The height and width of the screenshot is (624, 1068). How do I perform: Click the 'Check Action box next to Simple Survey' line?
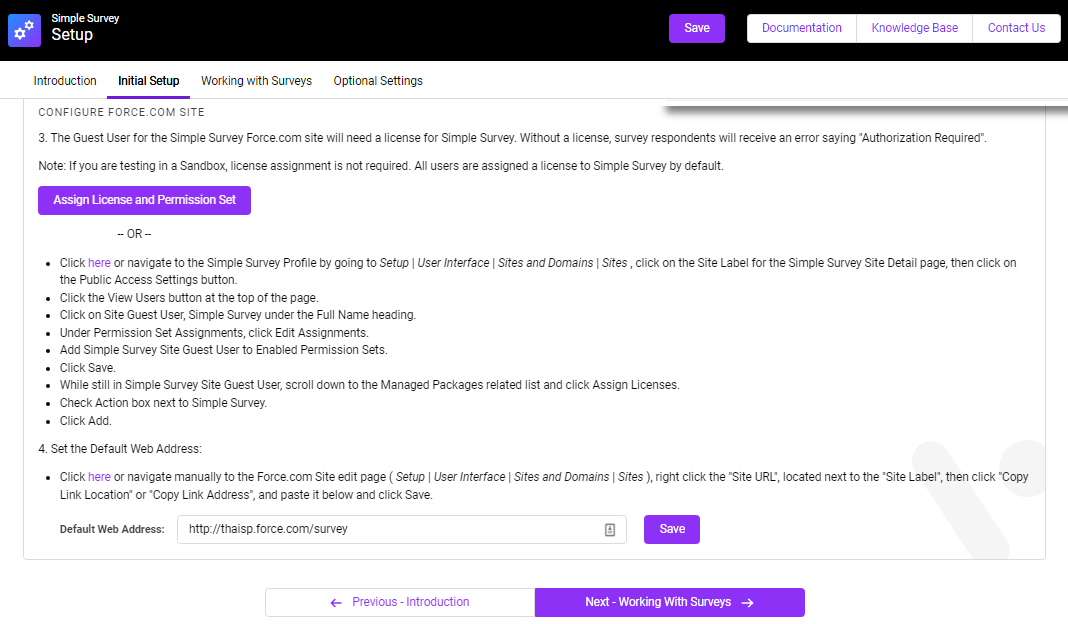(163, 403)
